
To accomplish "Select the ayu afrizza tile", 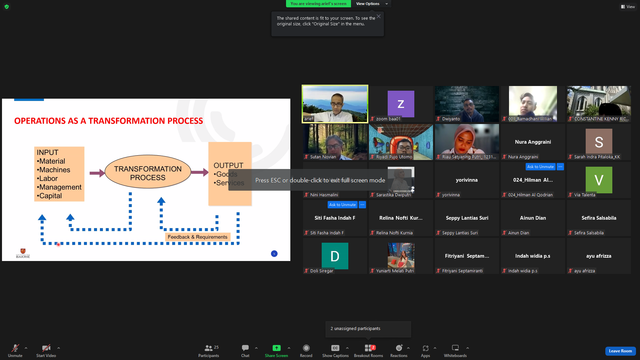I will (x=599, y=256).
